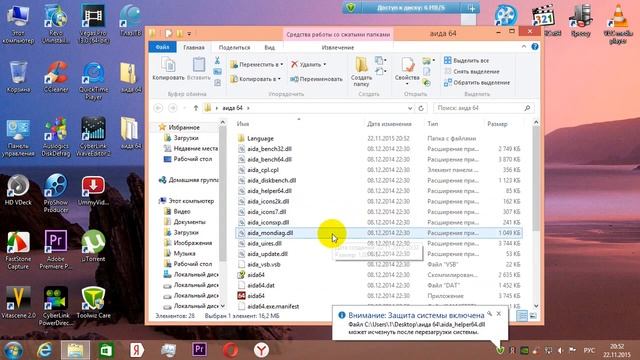Select file aida64.exe.manifest
The image size is (640, 360).
coord(273,306)
